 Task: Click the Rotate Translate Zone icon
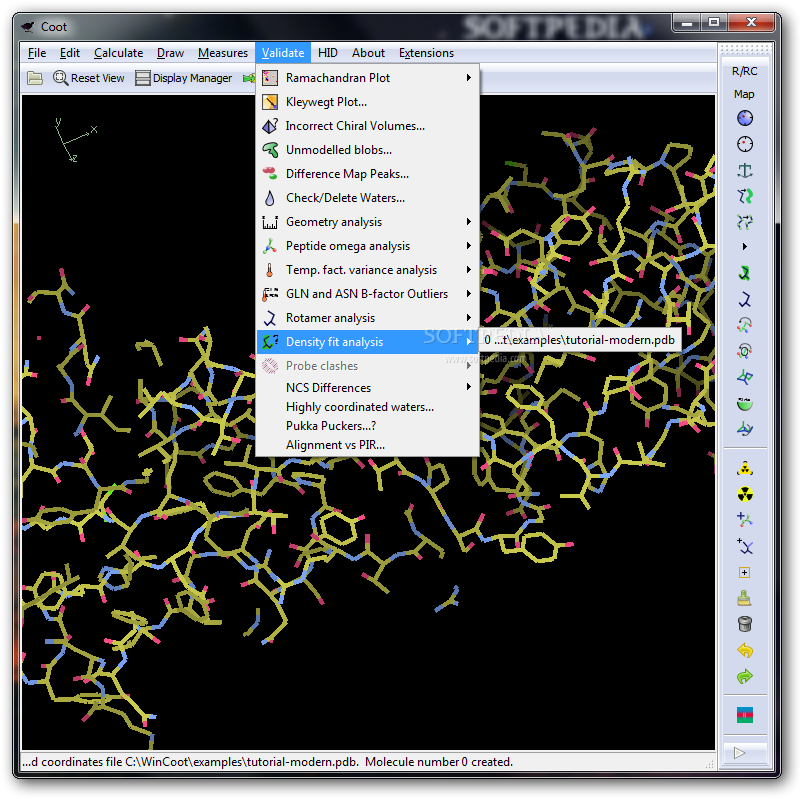tap(745, 196)
